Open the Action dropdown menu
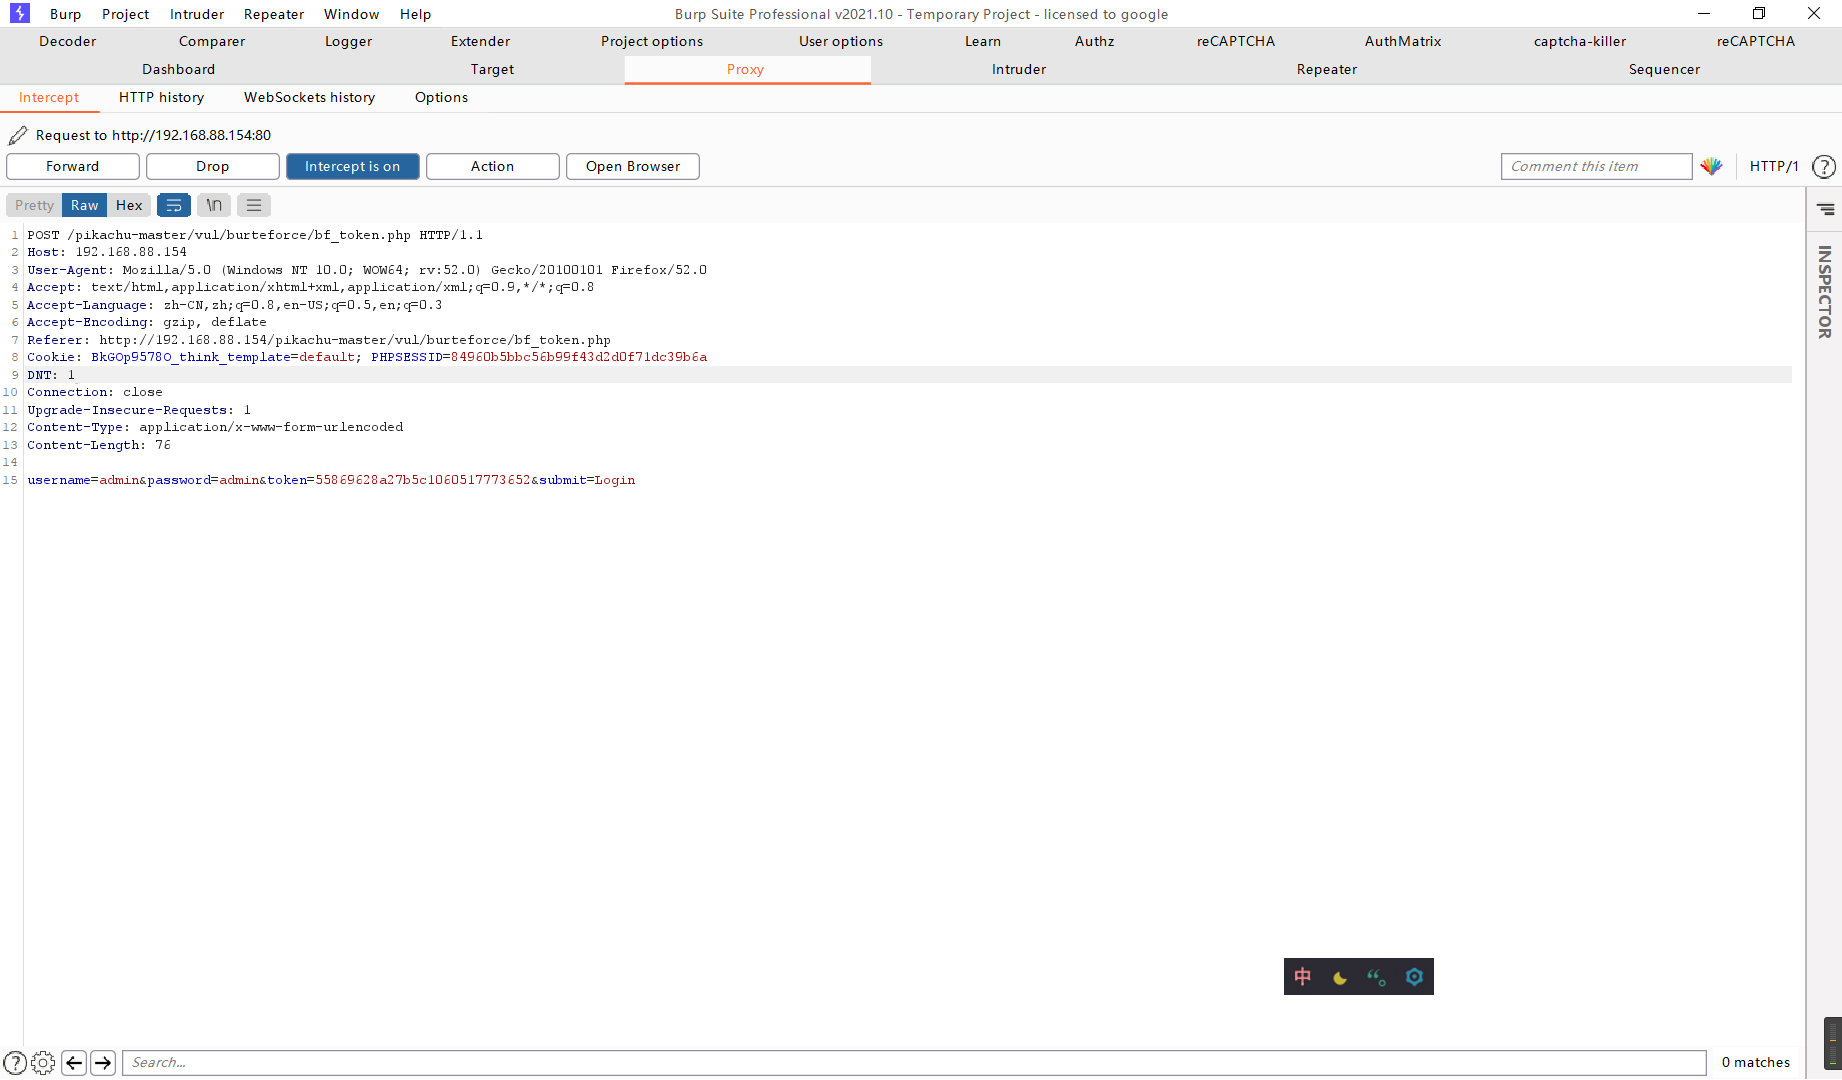Viewport: 1842px width, 1080px height. point(492,166)
